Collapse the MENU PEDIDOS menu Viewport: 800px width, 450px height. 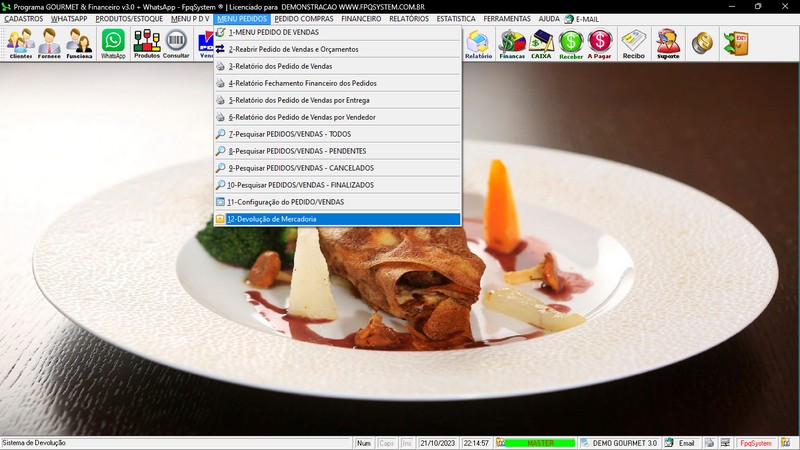click(242, 19)
